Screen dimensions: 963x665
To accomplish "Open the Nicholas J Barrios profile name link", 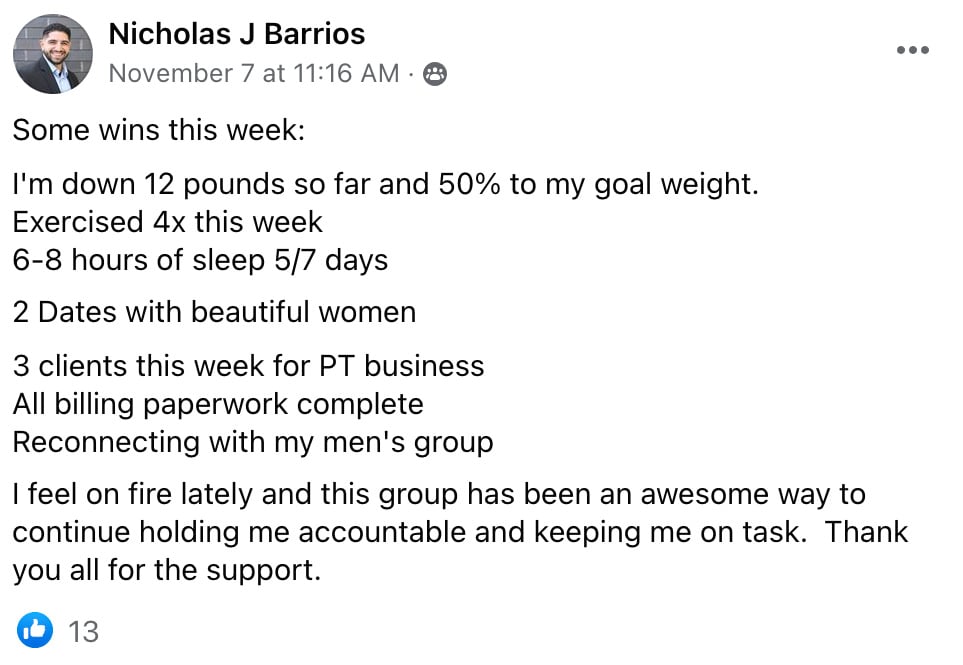I will pos(236,34).
